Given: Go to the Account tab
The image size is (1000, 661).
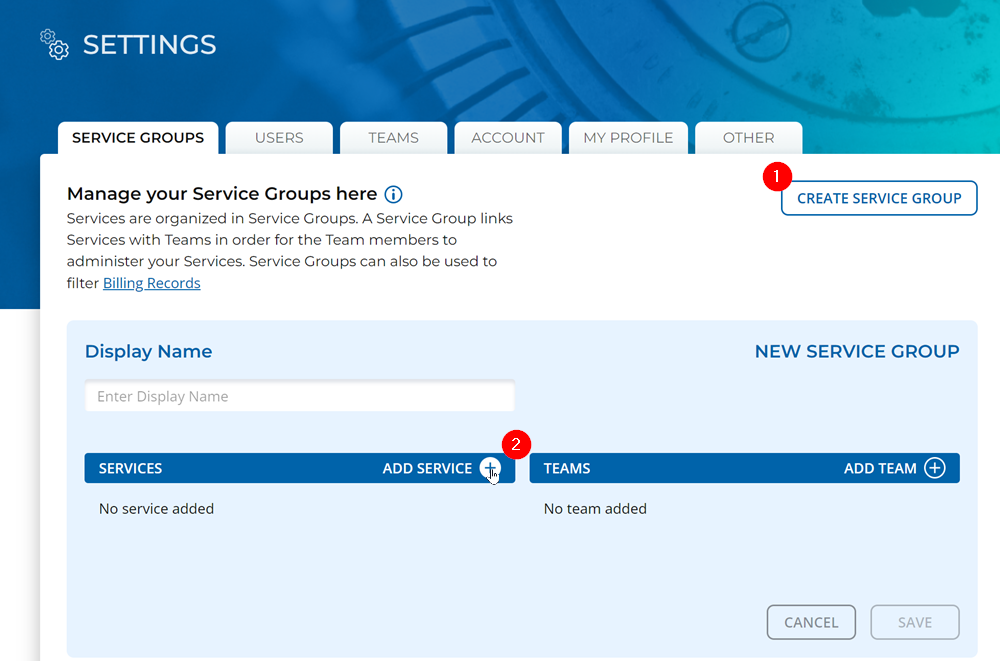Looking at the screenshot, I should 508,138.
